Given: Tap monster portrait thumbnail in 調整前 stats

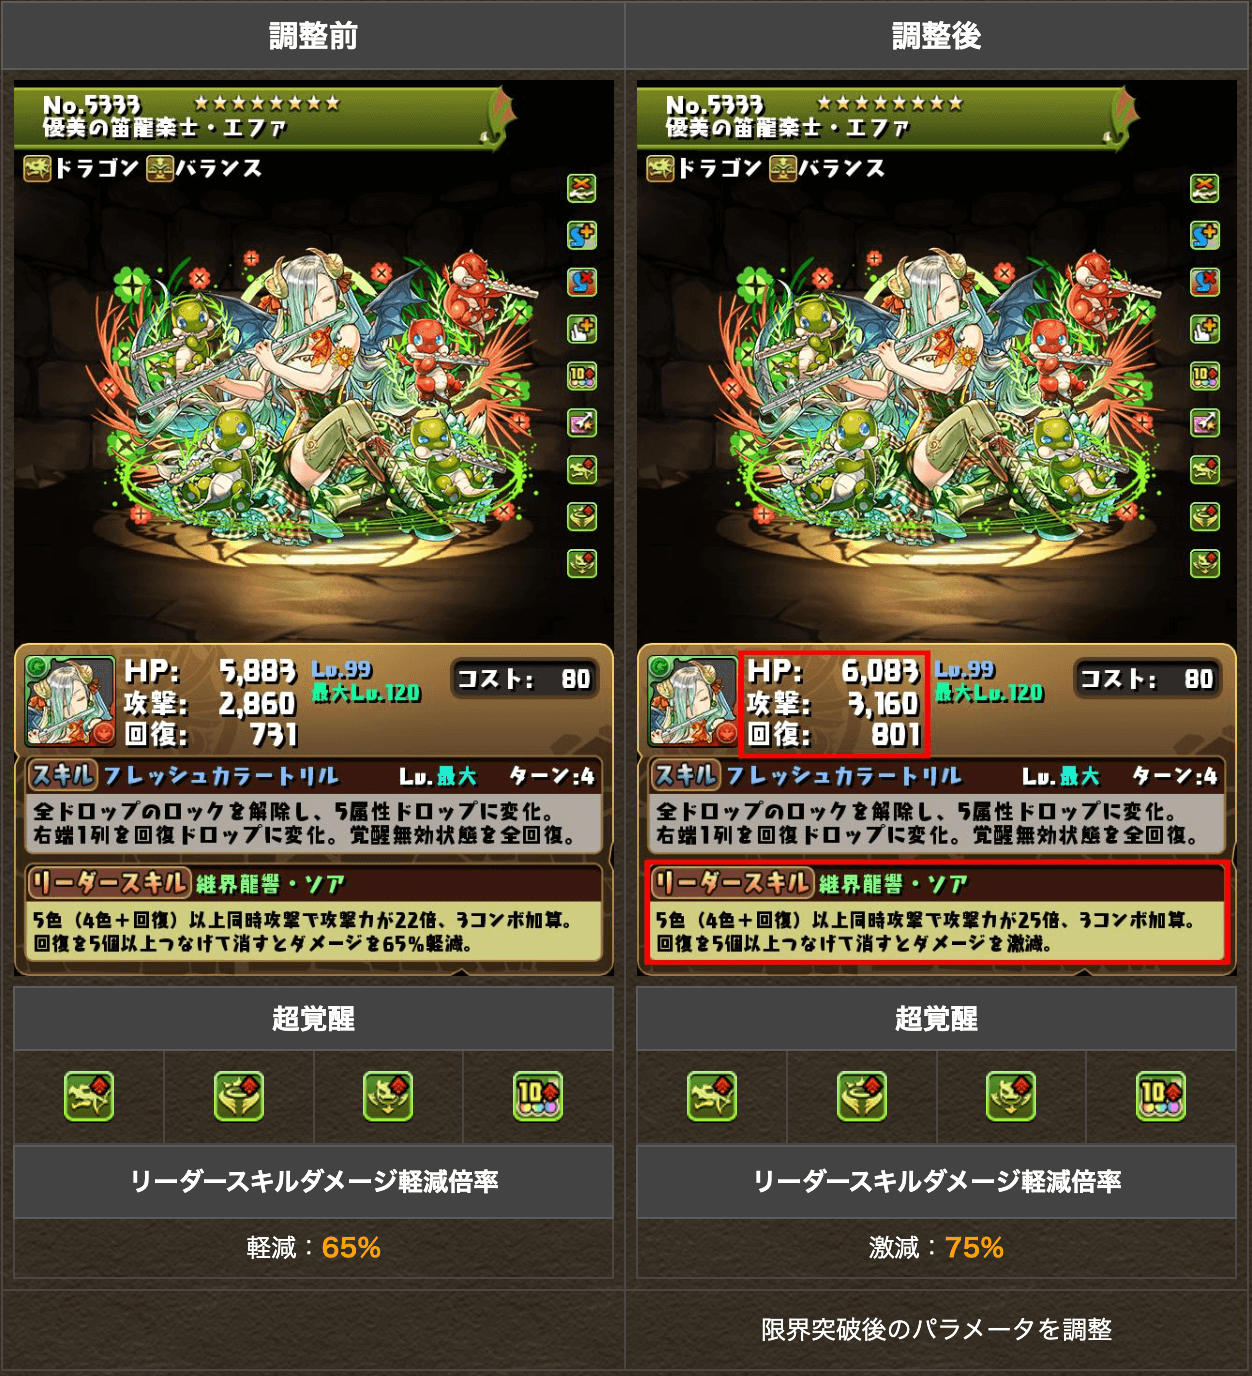Looking at the screenshot, I should click(x=70, y=701).
